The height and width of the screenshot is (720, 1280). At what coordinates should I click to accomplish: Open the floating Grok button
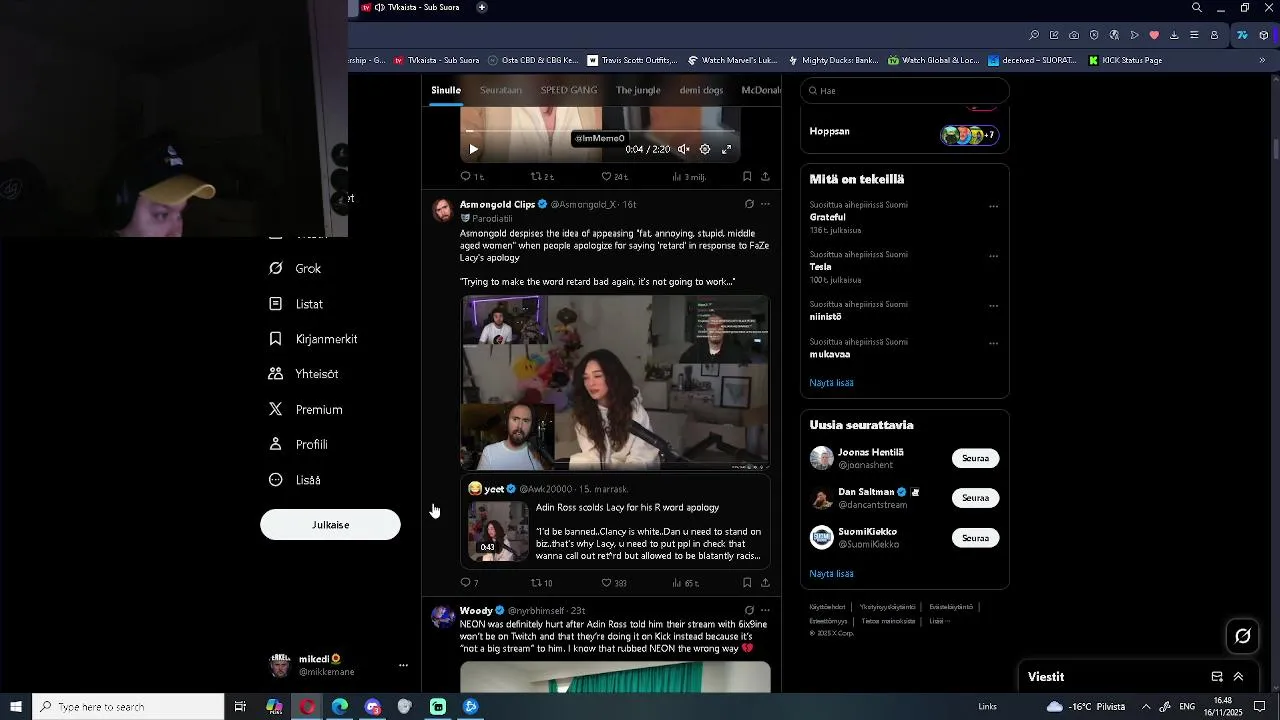[1243, 636]
